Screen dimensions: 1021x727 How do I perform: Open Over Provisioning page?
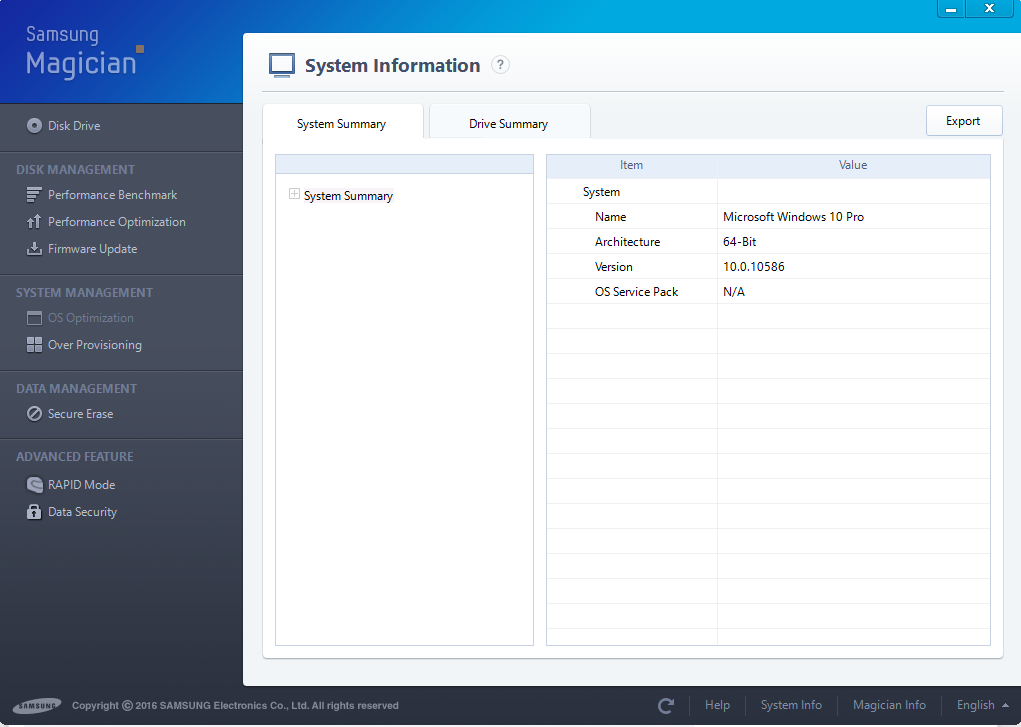[x=95, y=345]
